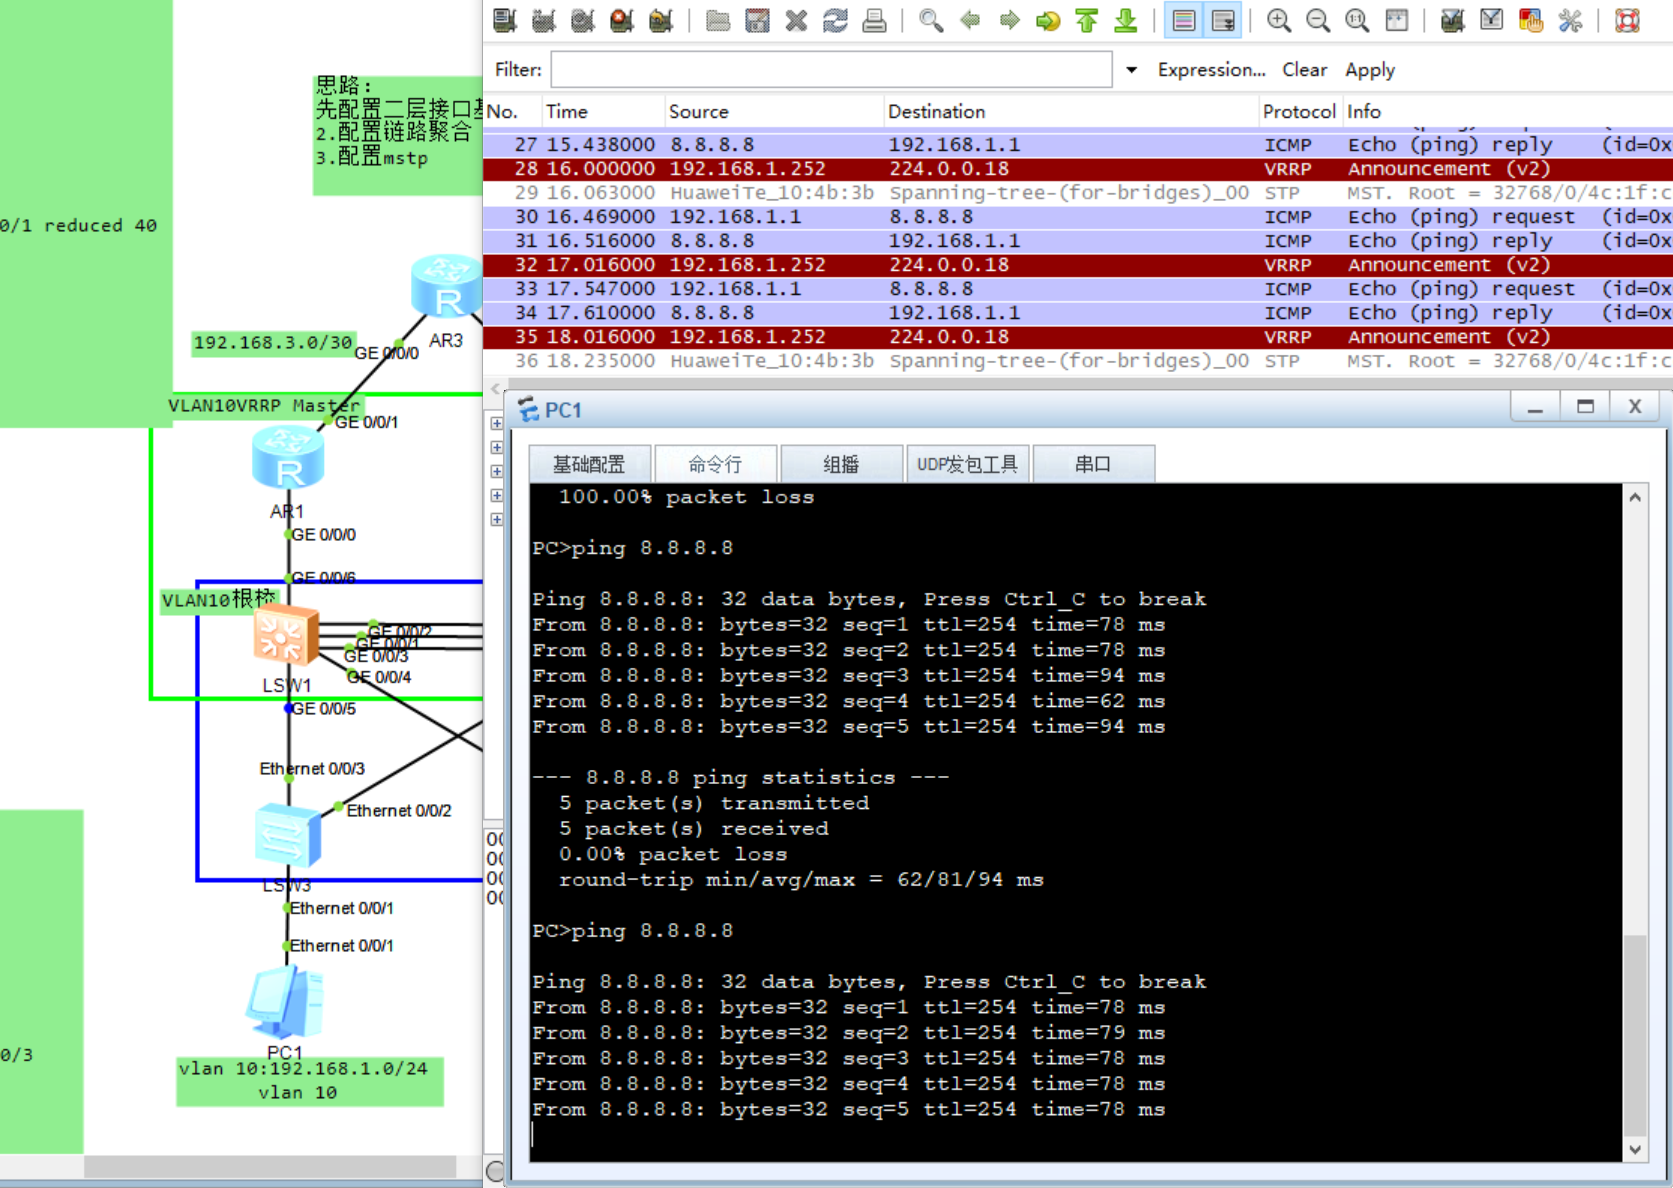
Task: Save the capture file icon
Action: click(x=757, y=20)
